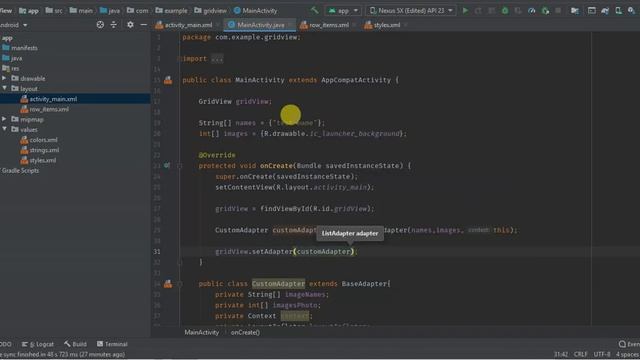Click the scroll-from-source target icon
Viewport: 640px width, 360px height.
pyautogui.click(x=100, y=25)
